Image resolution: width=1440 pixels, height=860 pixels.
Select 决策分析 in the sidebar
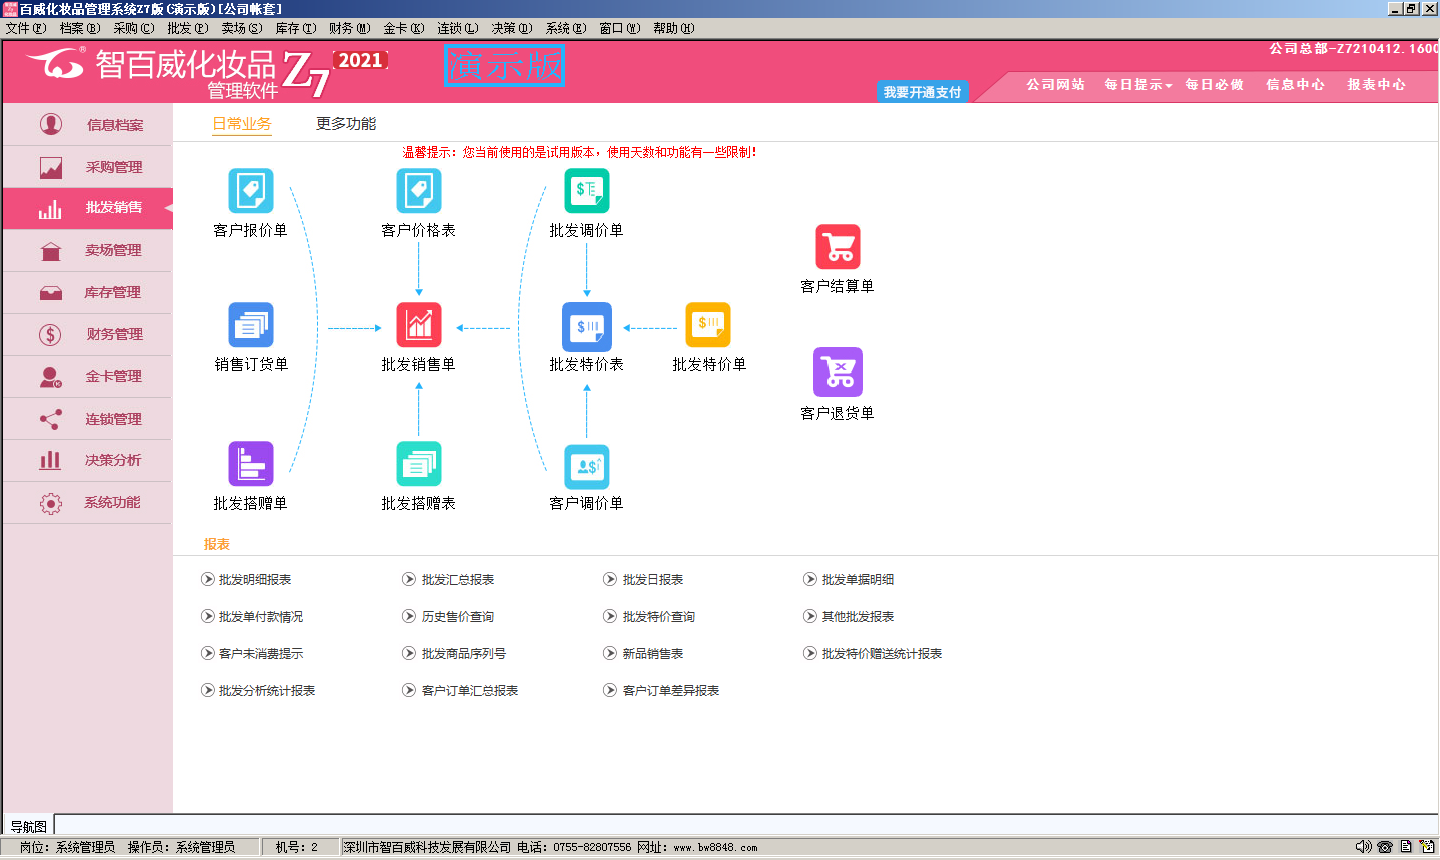pyautogui.click(x=88, y=460)
